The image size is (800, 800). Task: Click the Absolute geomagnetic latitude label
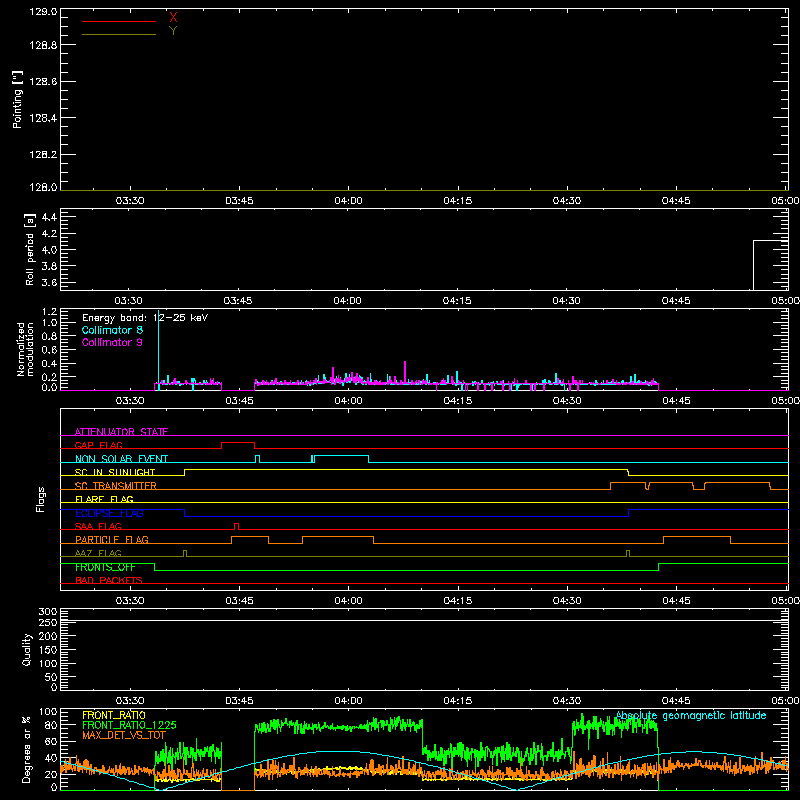(x=691, y=715)
